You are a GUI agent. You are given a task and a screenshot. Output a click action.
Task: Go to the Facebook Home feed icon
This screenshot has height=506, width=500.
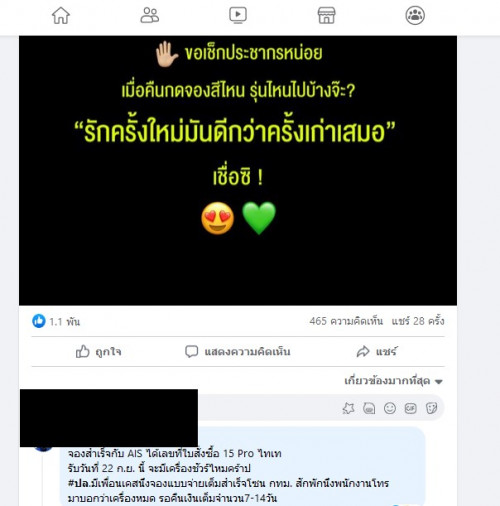click(x=61, y=15)
